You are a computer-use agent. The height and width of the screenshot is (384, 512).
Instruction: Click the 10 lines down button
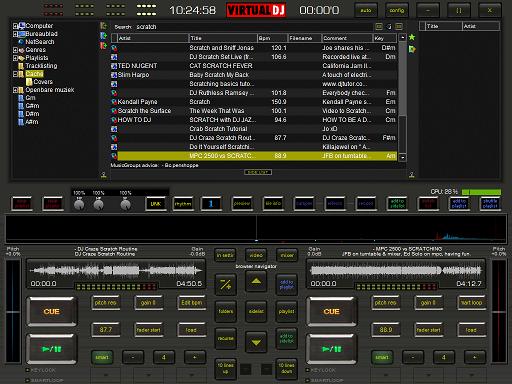(x=286, y=368)
